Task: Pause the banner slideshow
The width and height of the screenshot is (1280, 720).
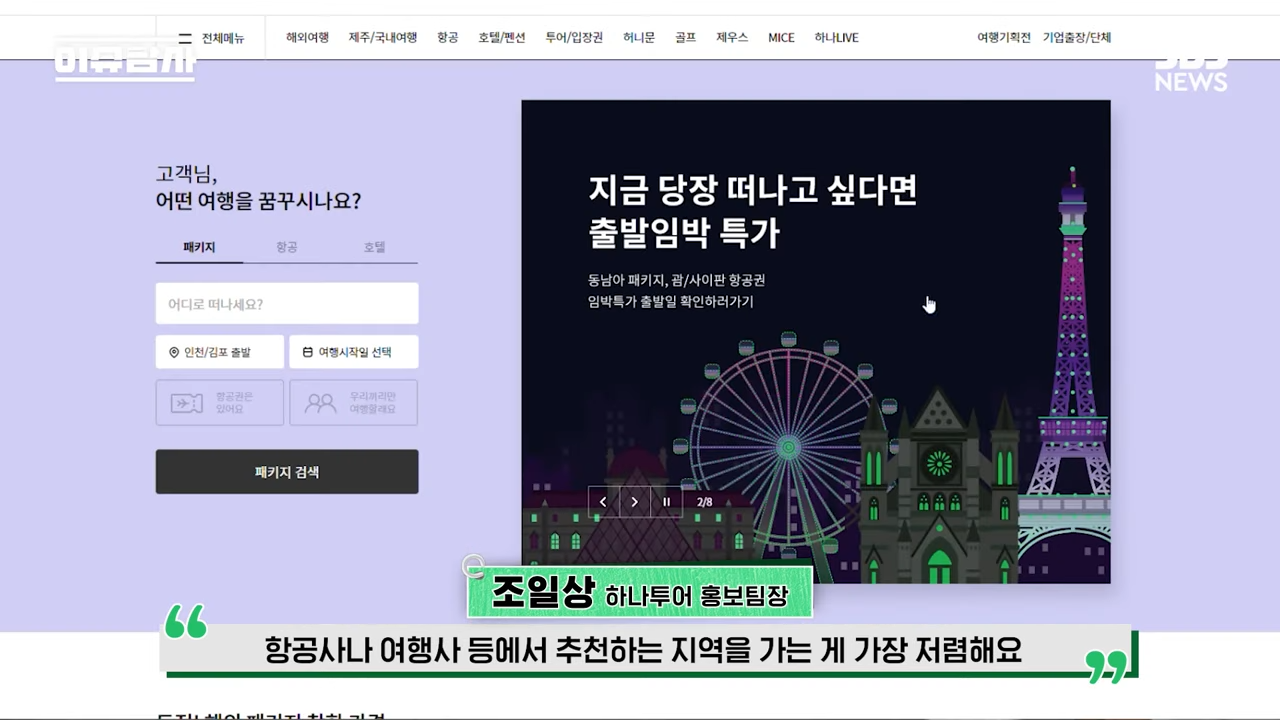Action: click(x=666, y=502)
